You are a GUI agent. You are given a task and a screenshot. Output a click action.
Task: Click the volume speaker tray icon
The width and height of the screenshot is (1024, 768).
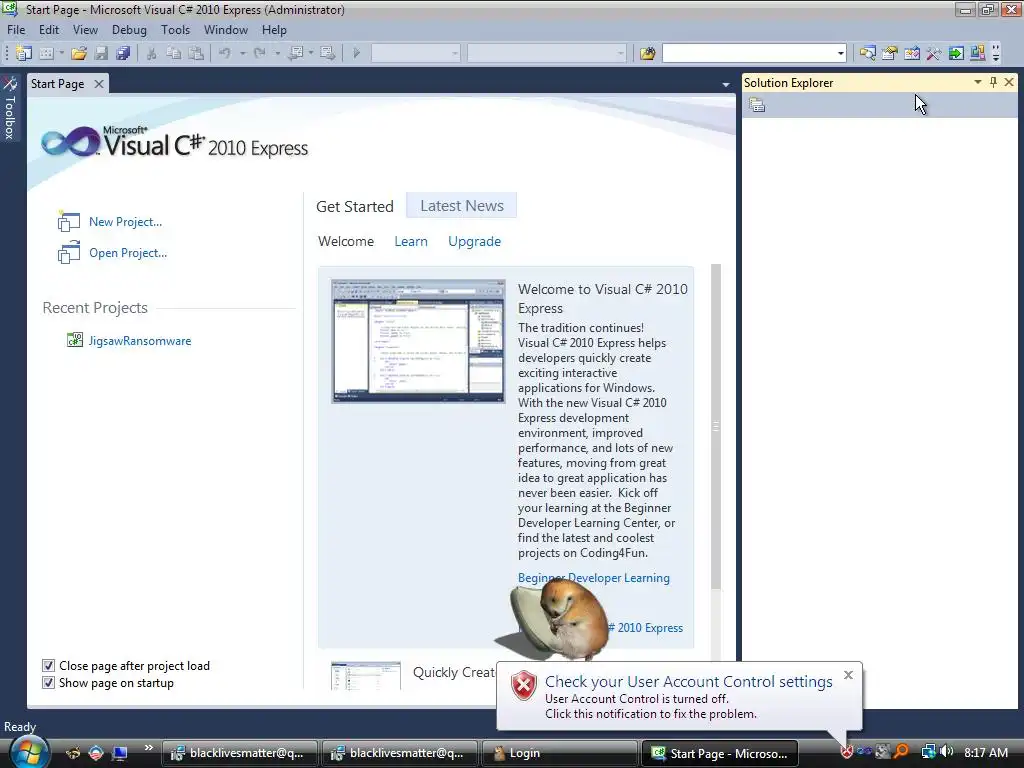947,752
